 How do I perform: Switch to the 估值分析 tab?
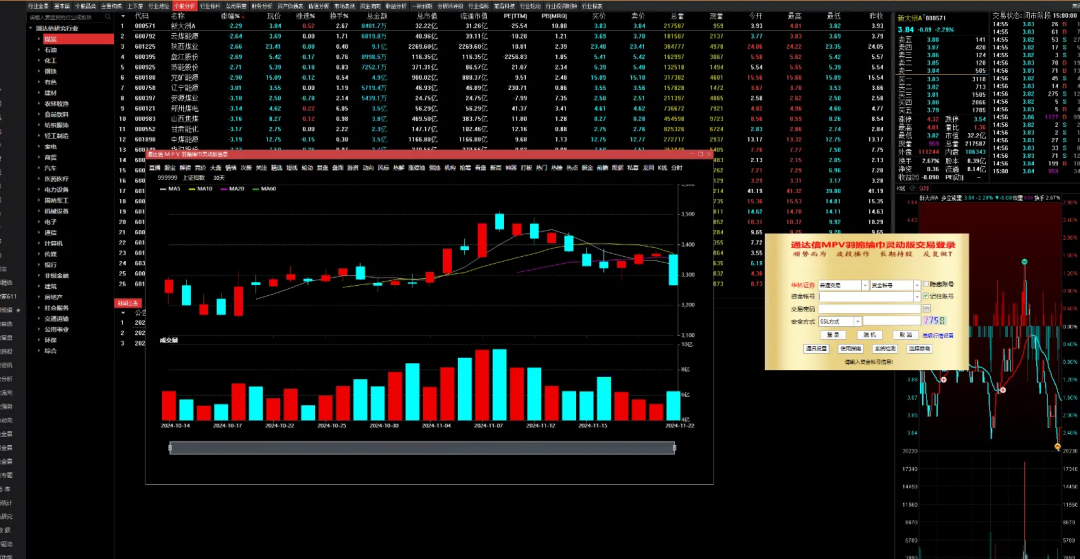318,6
